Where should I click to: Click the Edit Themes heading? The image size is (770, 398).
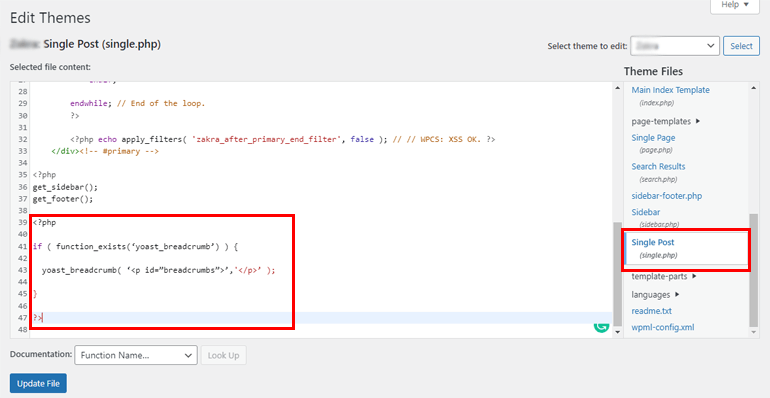coord(50,18)
